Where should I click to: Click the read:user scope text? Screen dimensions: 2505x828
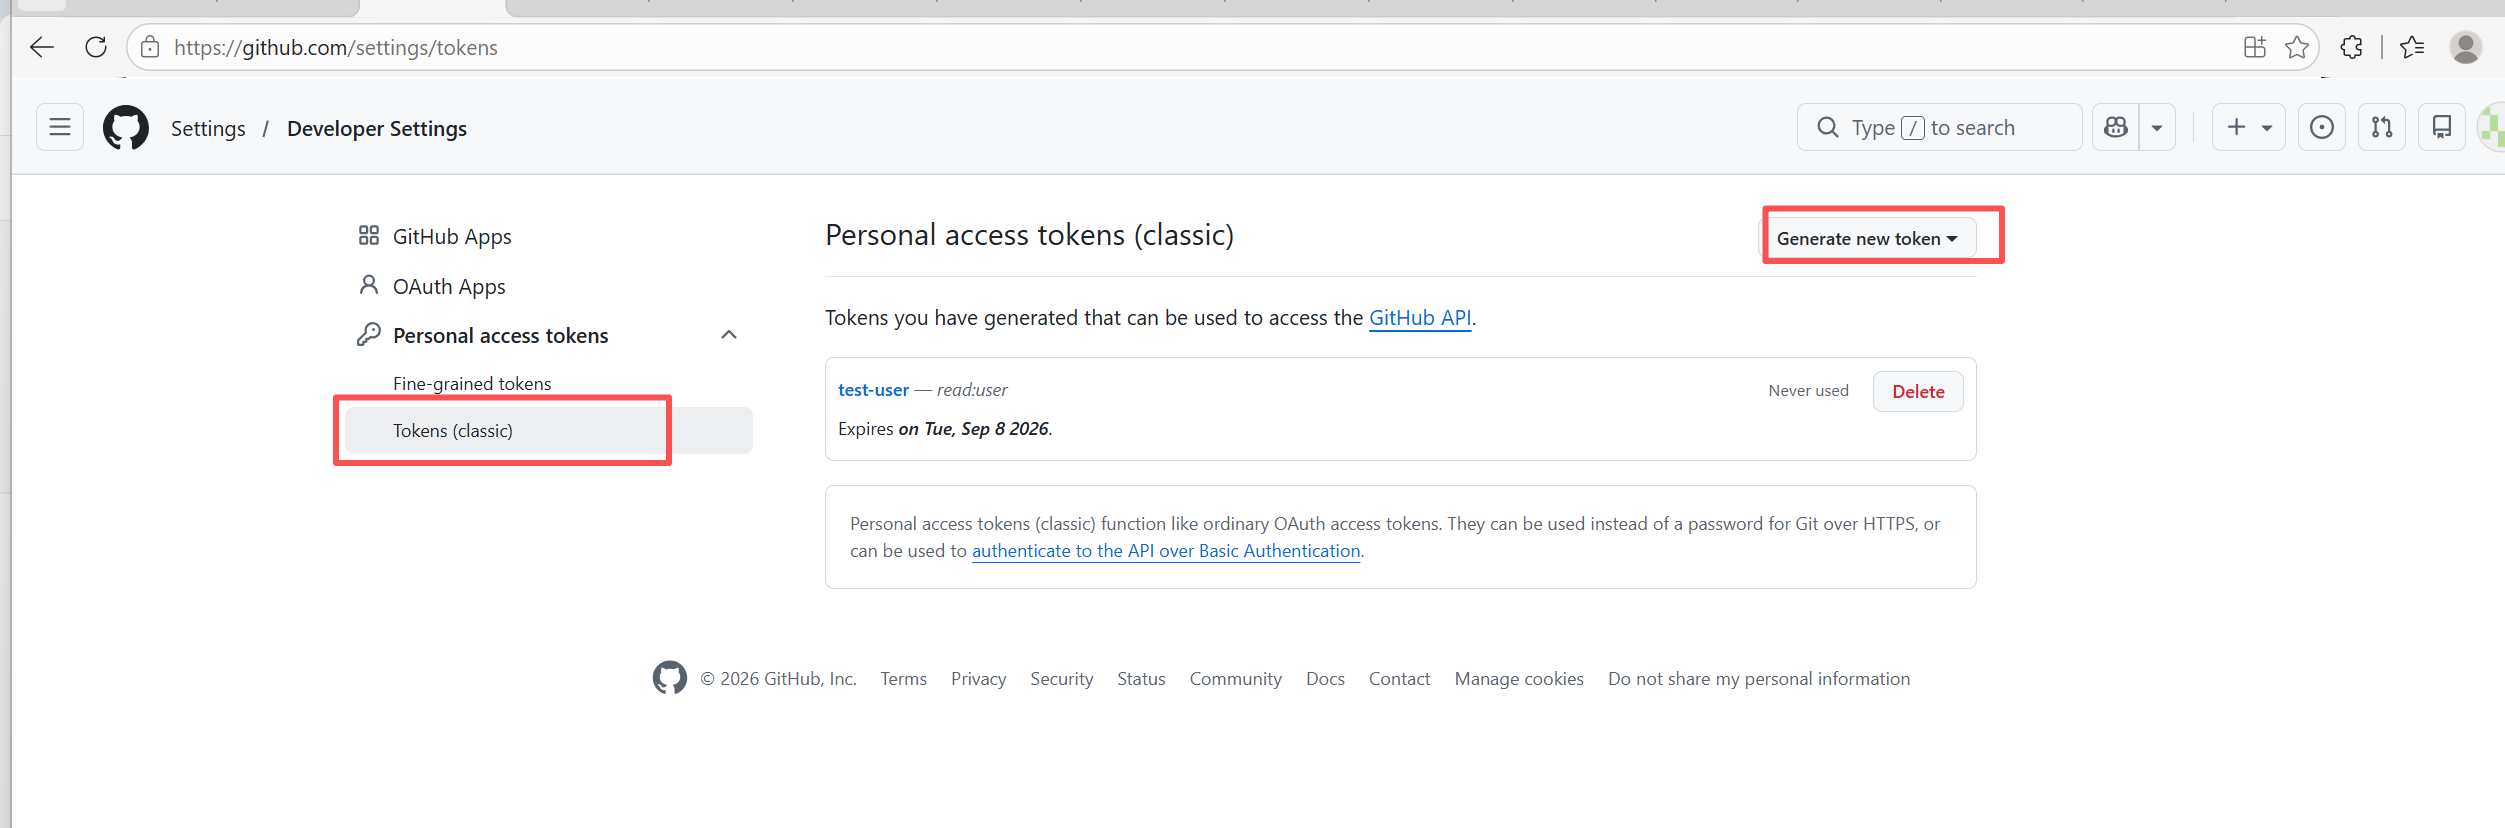click(x=972, y=389)
